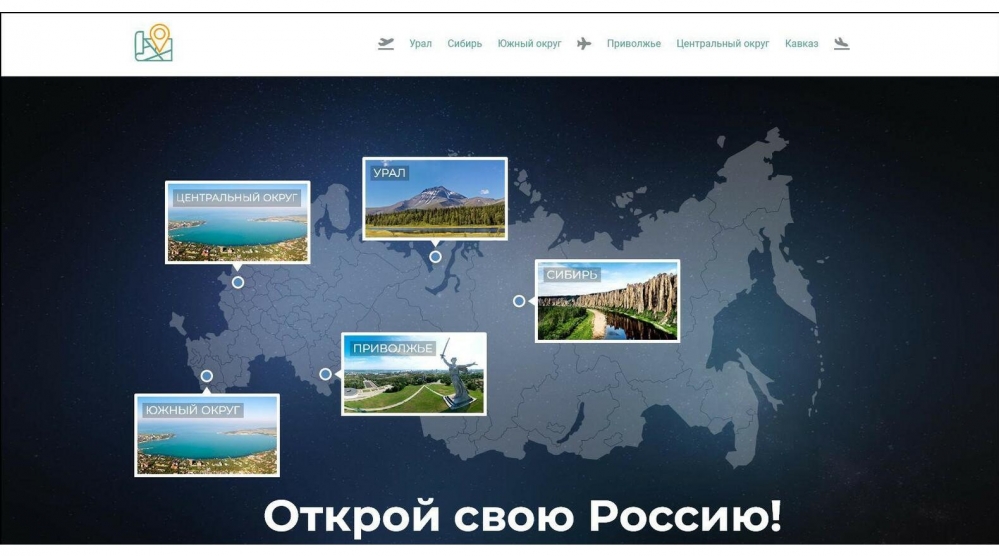Navigate to Кавказ menu item

801,43
